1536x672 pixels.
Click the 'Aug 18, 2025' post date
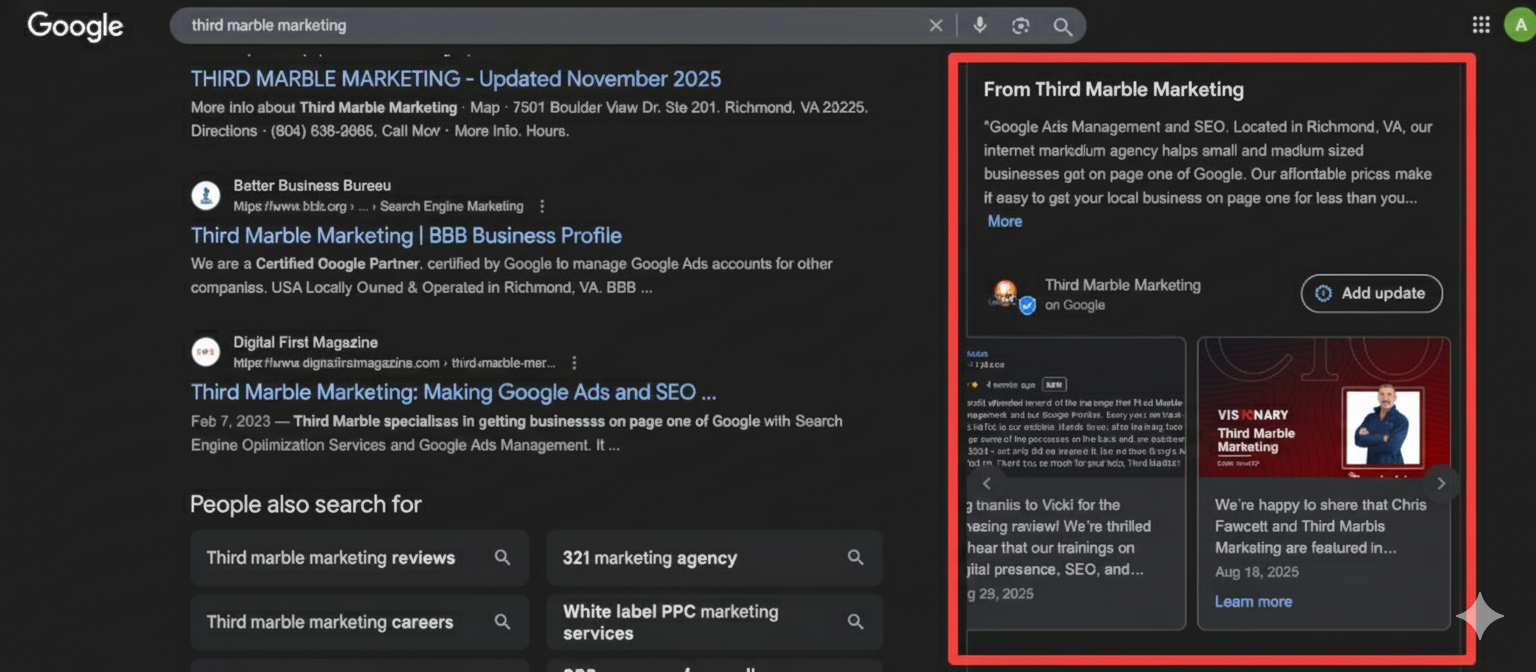(1257, 572)
